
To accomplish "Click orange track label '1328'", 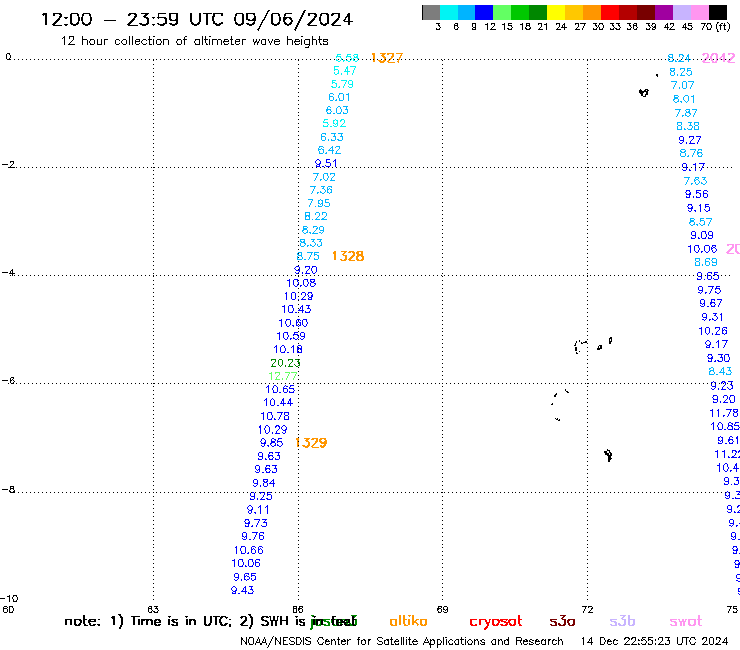I will (348, 256).
